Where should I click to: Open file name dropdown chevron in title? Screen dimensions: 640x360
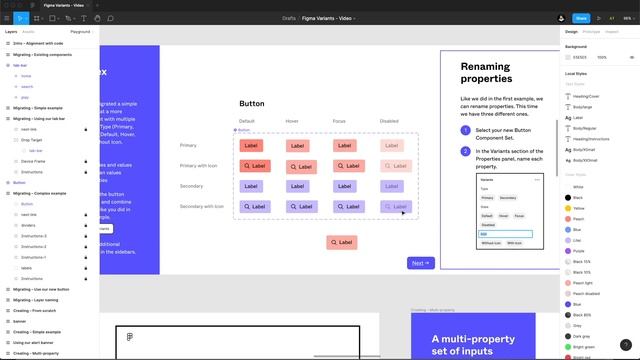pyautogui.click(x=354, y=18)
